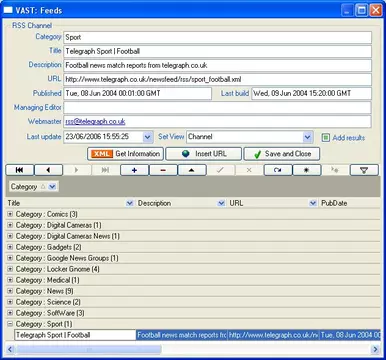Edit record with up-triangle button
The width and height of the screenshot is (386, 360).
click(x=192, y=170)
